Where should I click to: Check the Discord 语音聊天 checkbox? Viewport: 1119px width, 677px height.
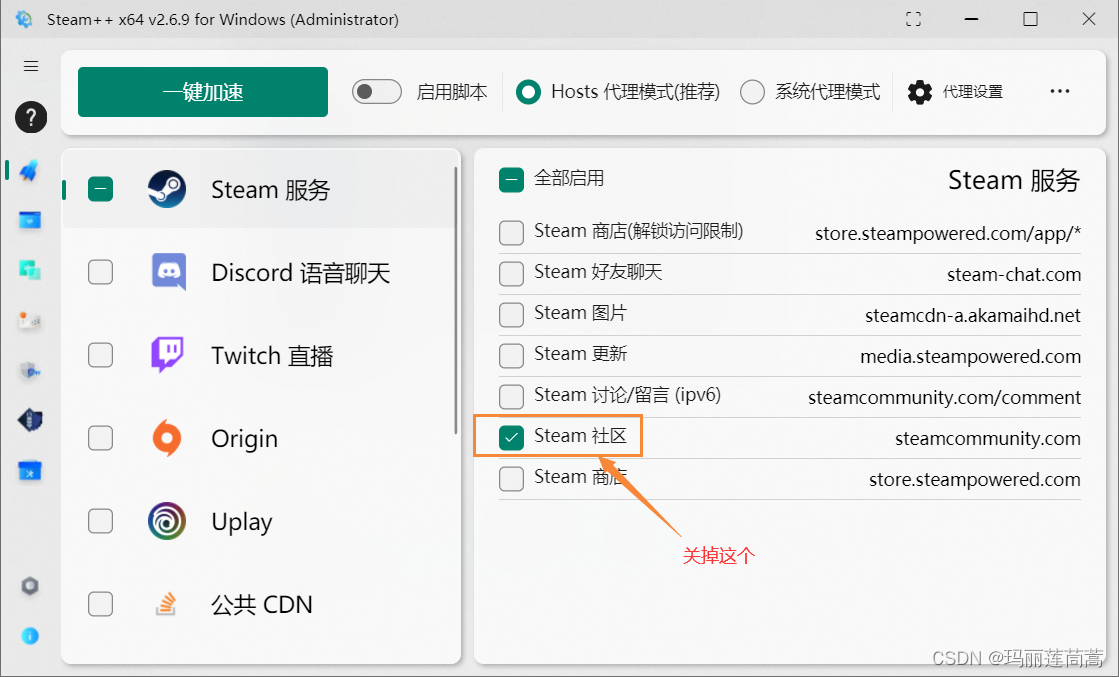pos(101,272)
